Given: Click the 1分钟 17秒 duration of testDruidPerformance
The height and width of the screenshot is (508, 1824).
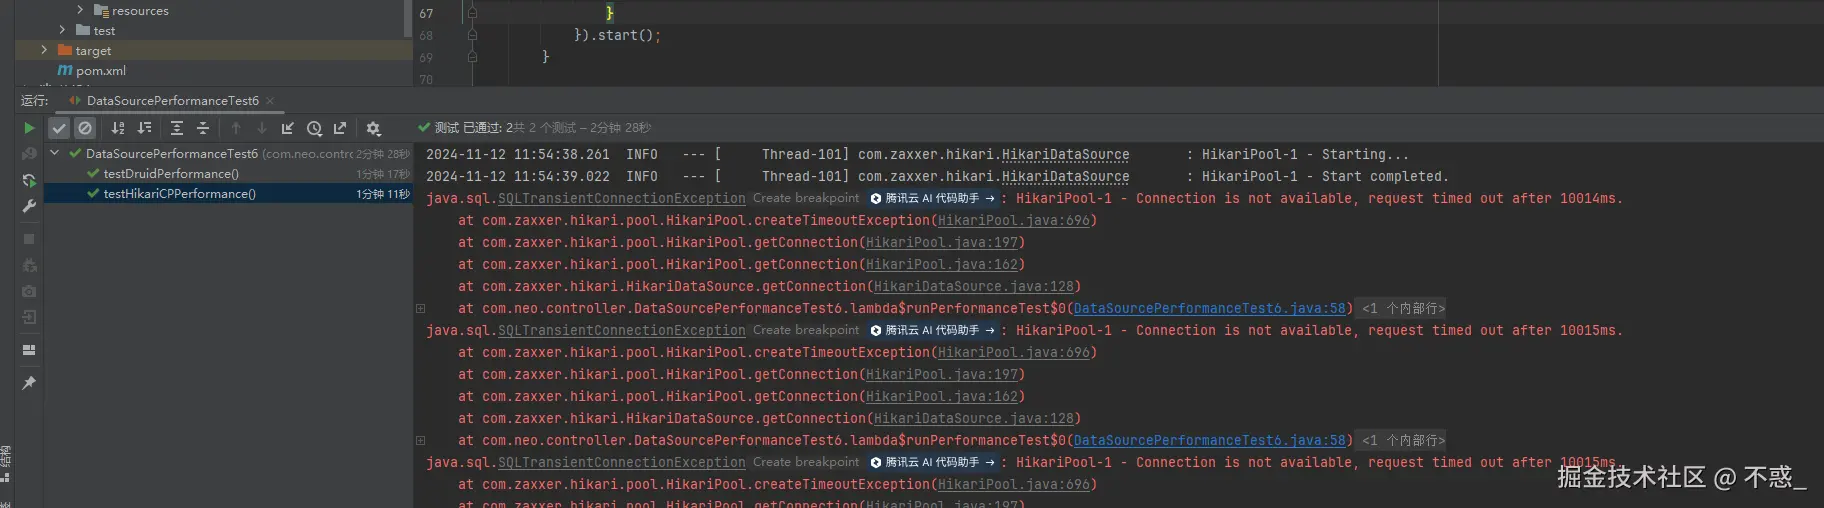Looking at the screenshot, I should (383, 174).
